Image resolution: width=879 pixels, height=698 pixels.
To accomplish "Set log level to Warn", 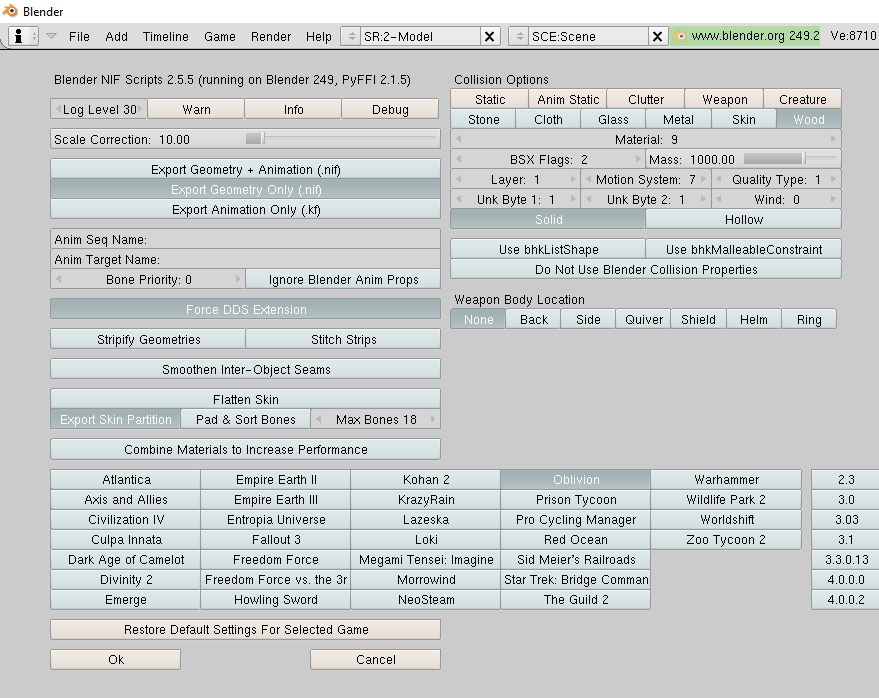I will 196,109.
